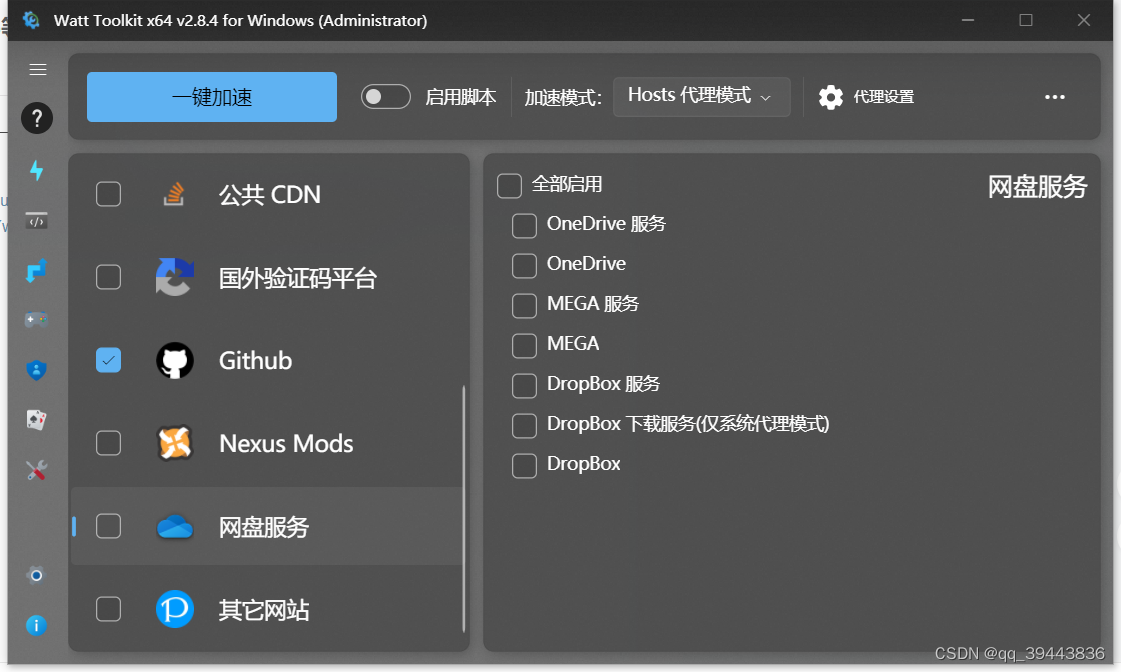
Task: Check the 网盘服务 checkbox in left list
Action: point(109,526)
